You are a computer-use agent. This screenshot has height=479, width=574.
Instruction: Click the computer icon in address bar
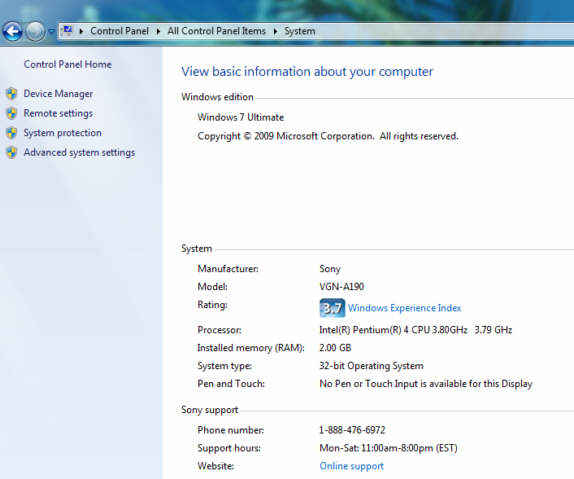coord(67,31)
